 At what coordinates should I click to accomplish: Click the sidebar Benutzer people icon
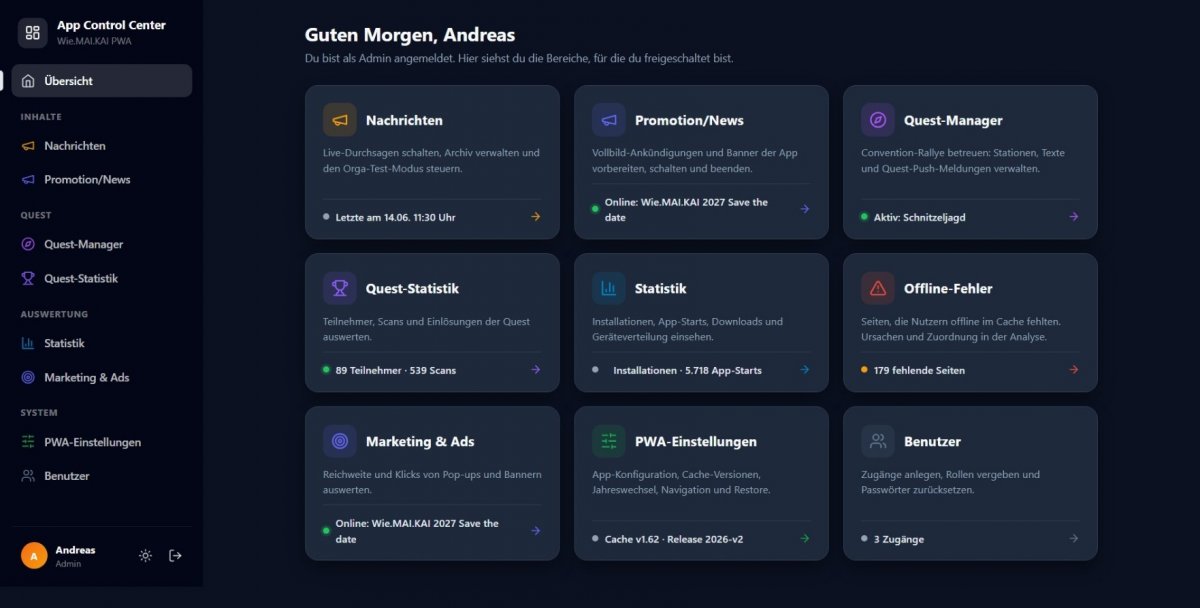pyautogui.click(x=28, y=476)
